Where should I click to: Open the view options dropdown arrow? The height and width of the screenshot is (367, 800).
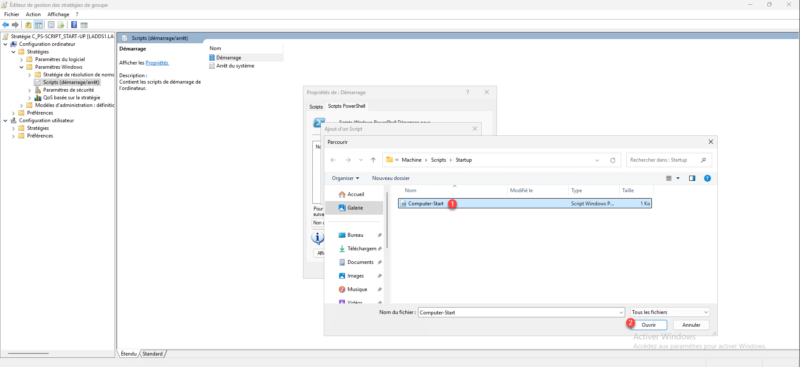pyautogui.click(x=678, y=178)
